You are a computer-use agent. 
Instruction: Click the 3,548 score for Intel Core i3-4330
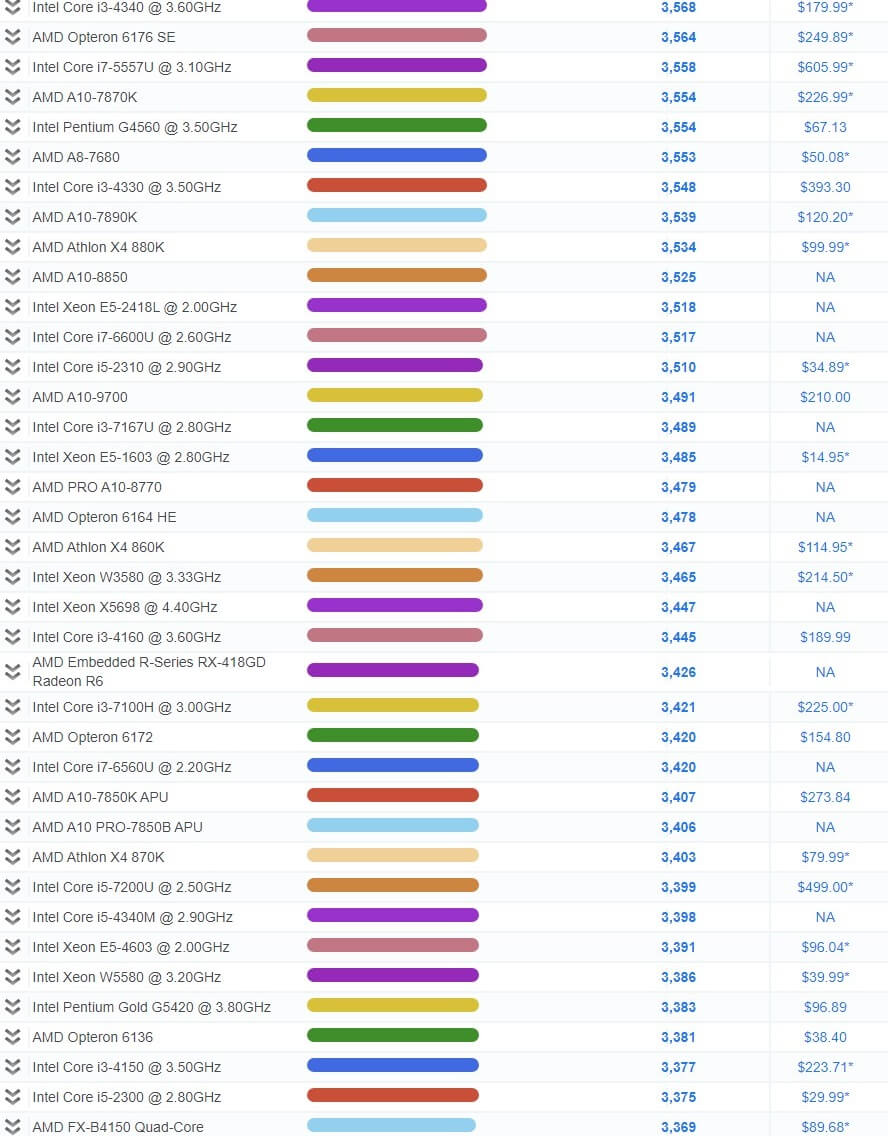(678, 187)
